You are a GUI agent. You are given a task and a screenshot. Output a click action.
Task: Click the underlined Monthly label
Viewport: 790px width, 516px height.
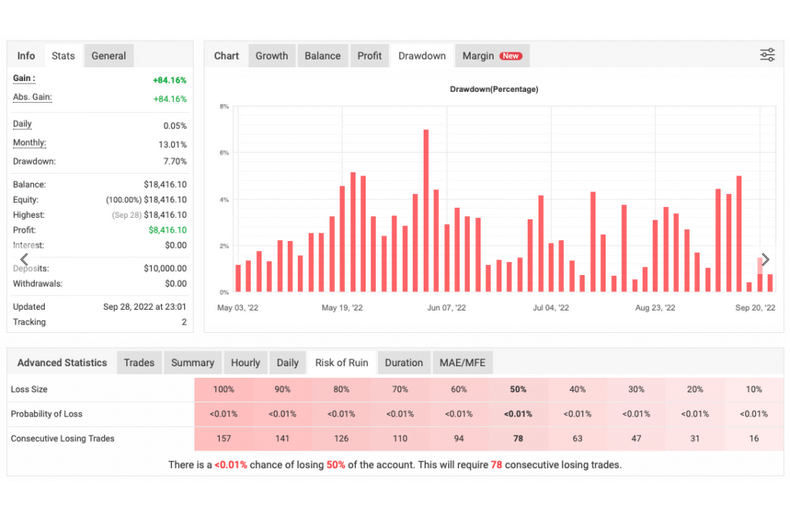click(x=29, y=143)
